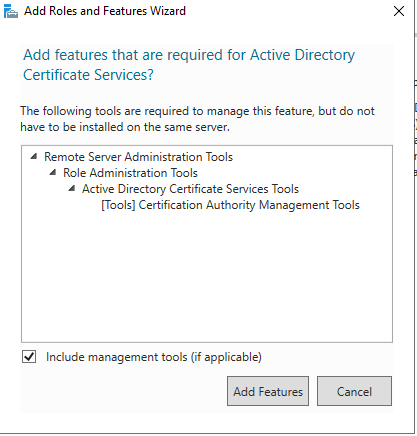
Task: Click the 'Include management tools (if applicable)' label
Action: [154, 357]
